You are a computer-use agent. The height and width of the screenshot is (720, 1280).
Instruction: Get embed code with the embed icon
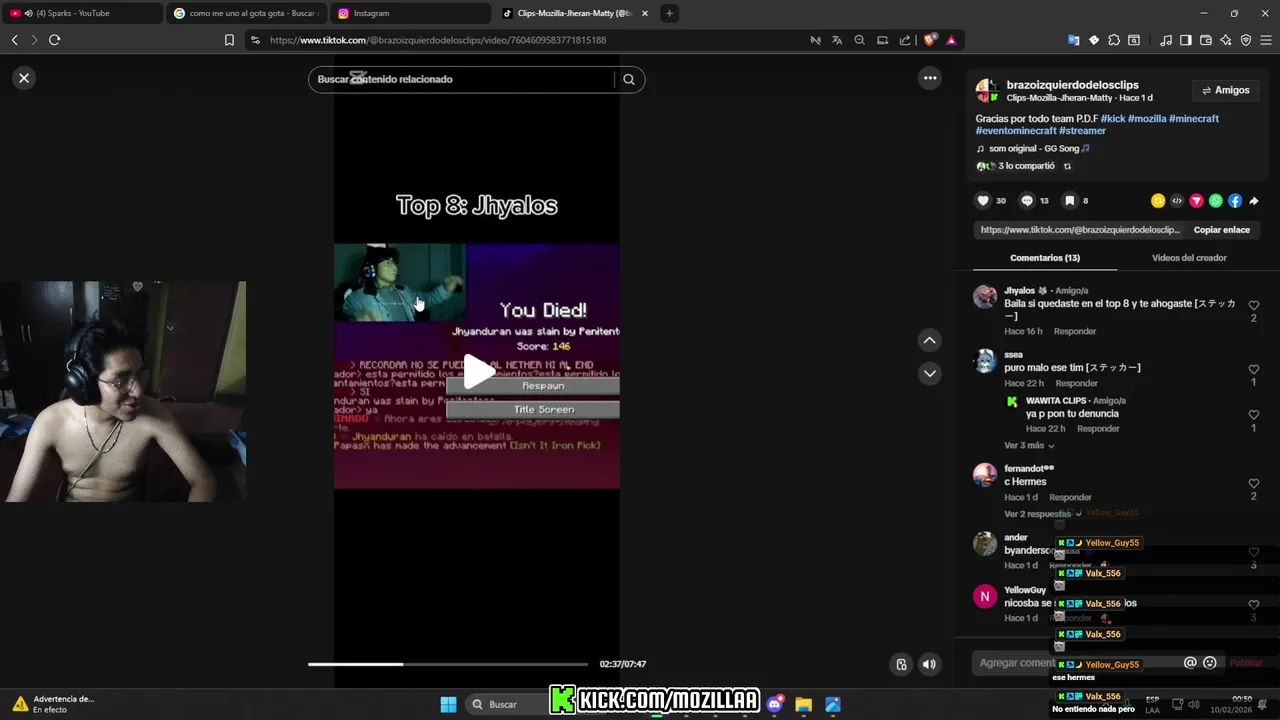tap(1177, 201)
